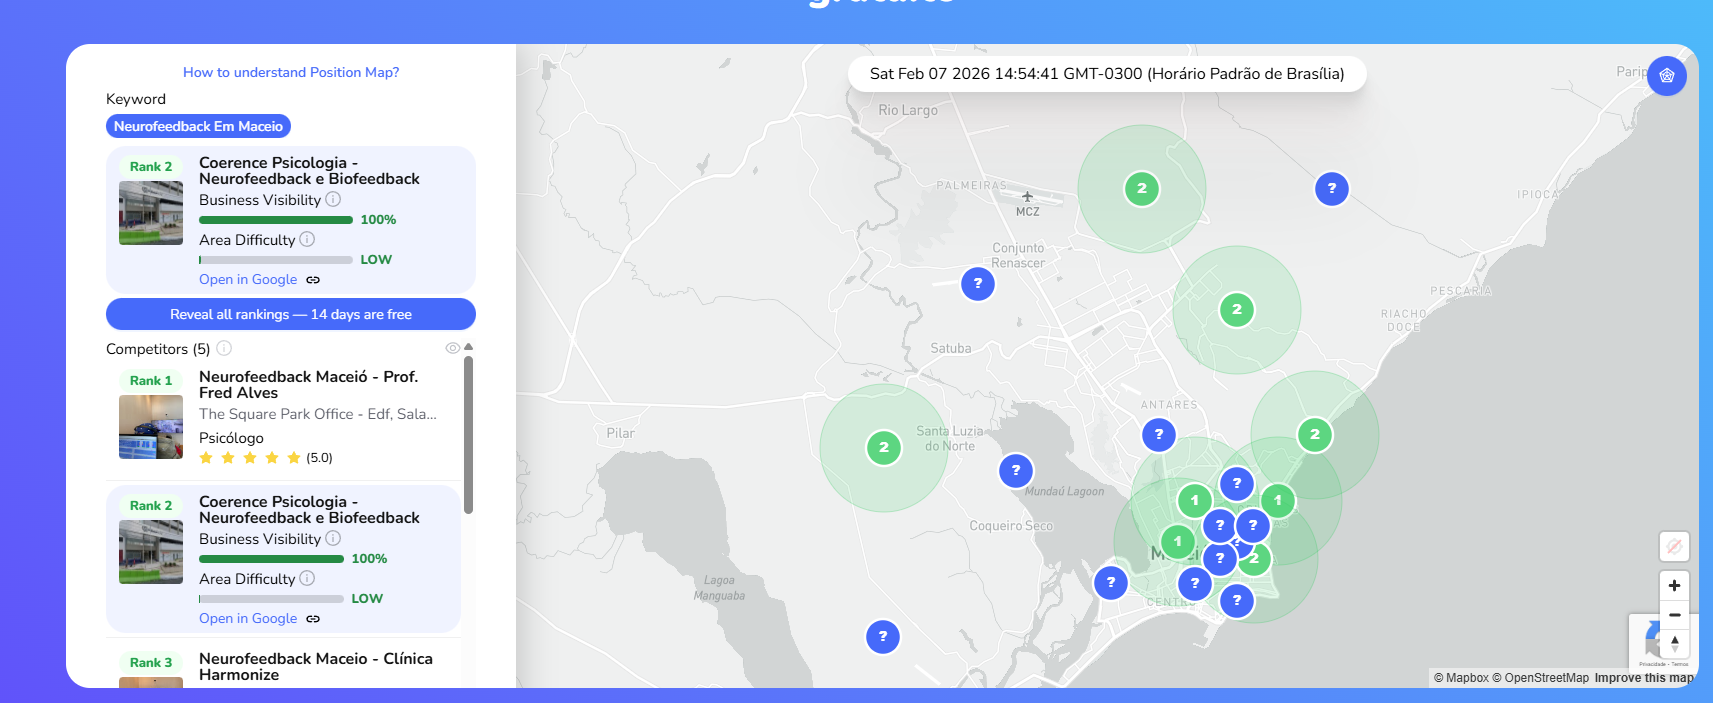Image resolution: width=1713 pixels, height=703 pixels.
Task: Zoom out of the map with minus button
Action: coord(1674,615)
